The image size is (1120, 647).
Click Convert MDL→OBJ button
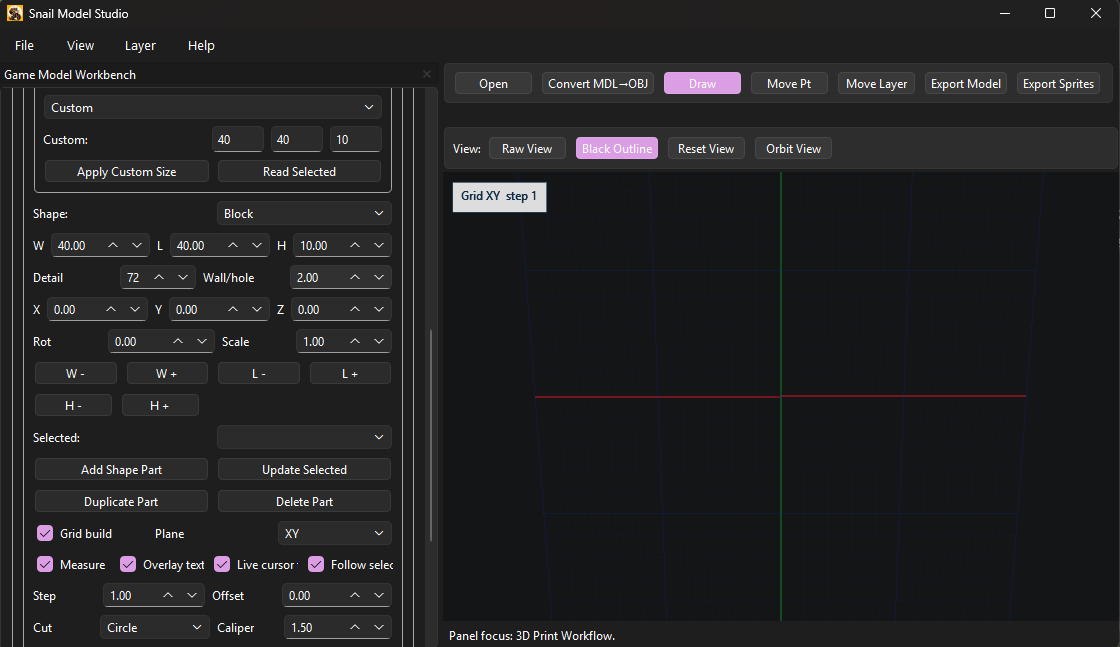tap(598, 84)
